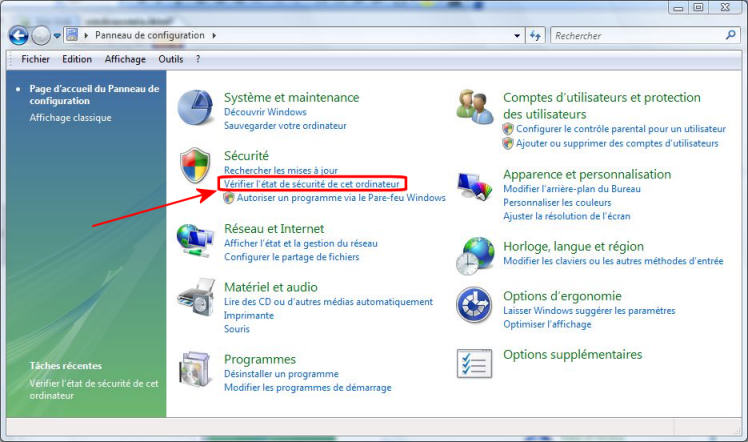Image resolution: width=748 pixels, height=442 pixels.
Task: Click shield icon beside Ajouter ou supprimer des comptes
Action: tap(508, 143)
